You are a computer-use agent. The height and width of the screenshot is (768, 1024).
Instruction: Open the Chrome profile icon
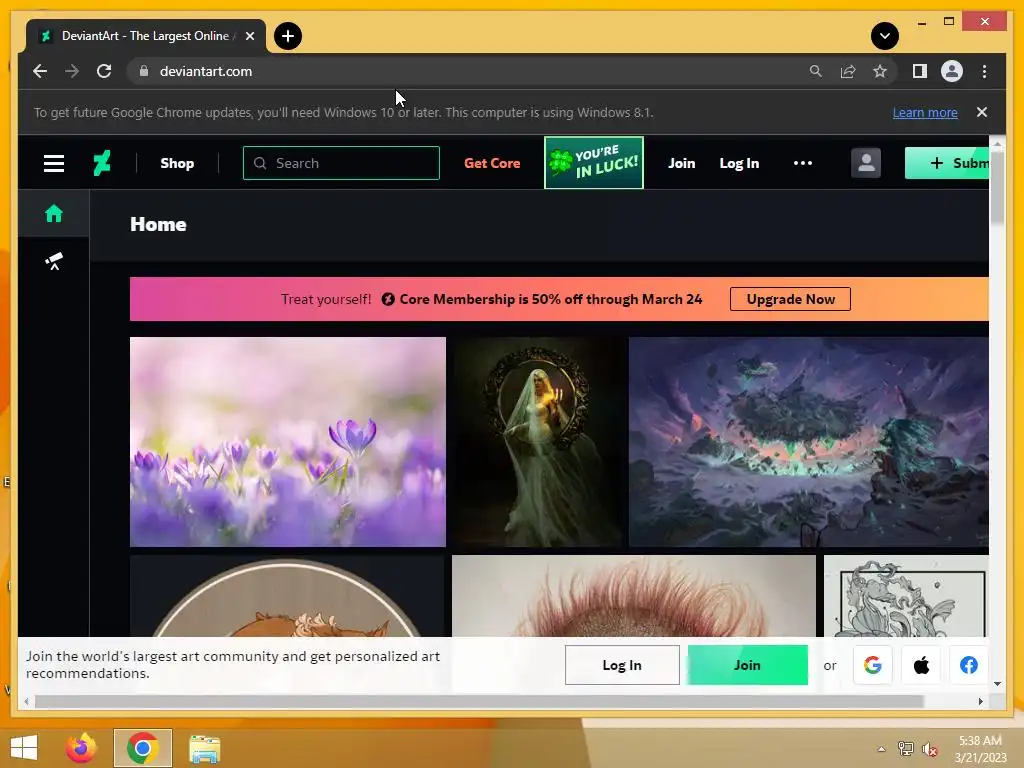click(x=952, y=71)
